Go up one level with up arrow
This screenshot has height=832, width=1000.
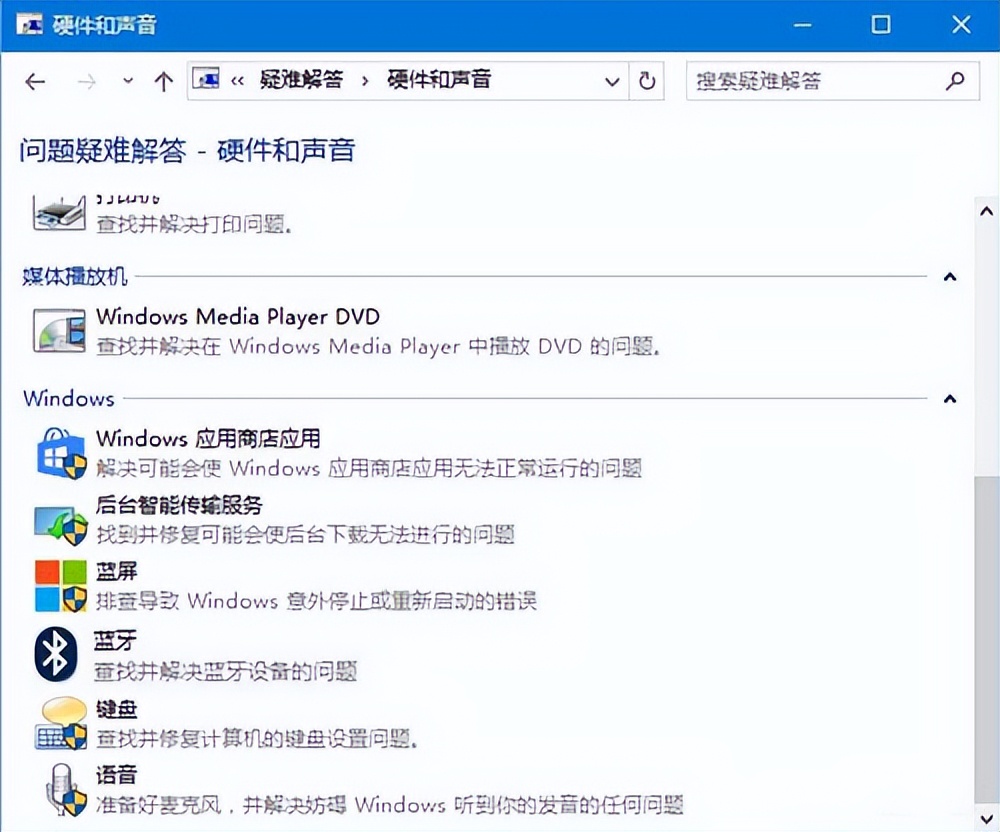click(x=164, y=82)
